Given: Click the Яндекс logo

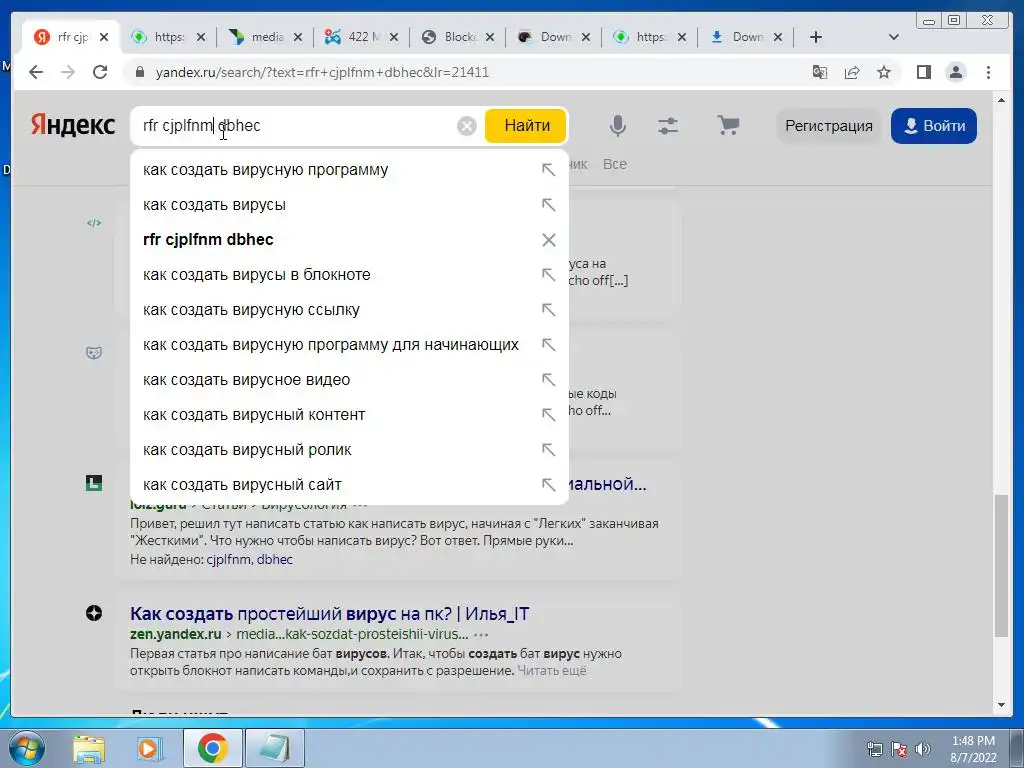Looking at the screenshot, I should click(73, 125).
